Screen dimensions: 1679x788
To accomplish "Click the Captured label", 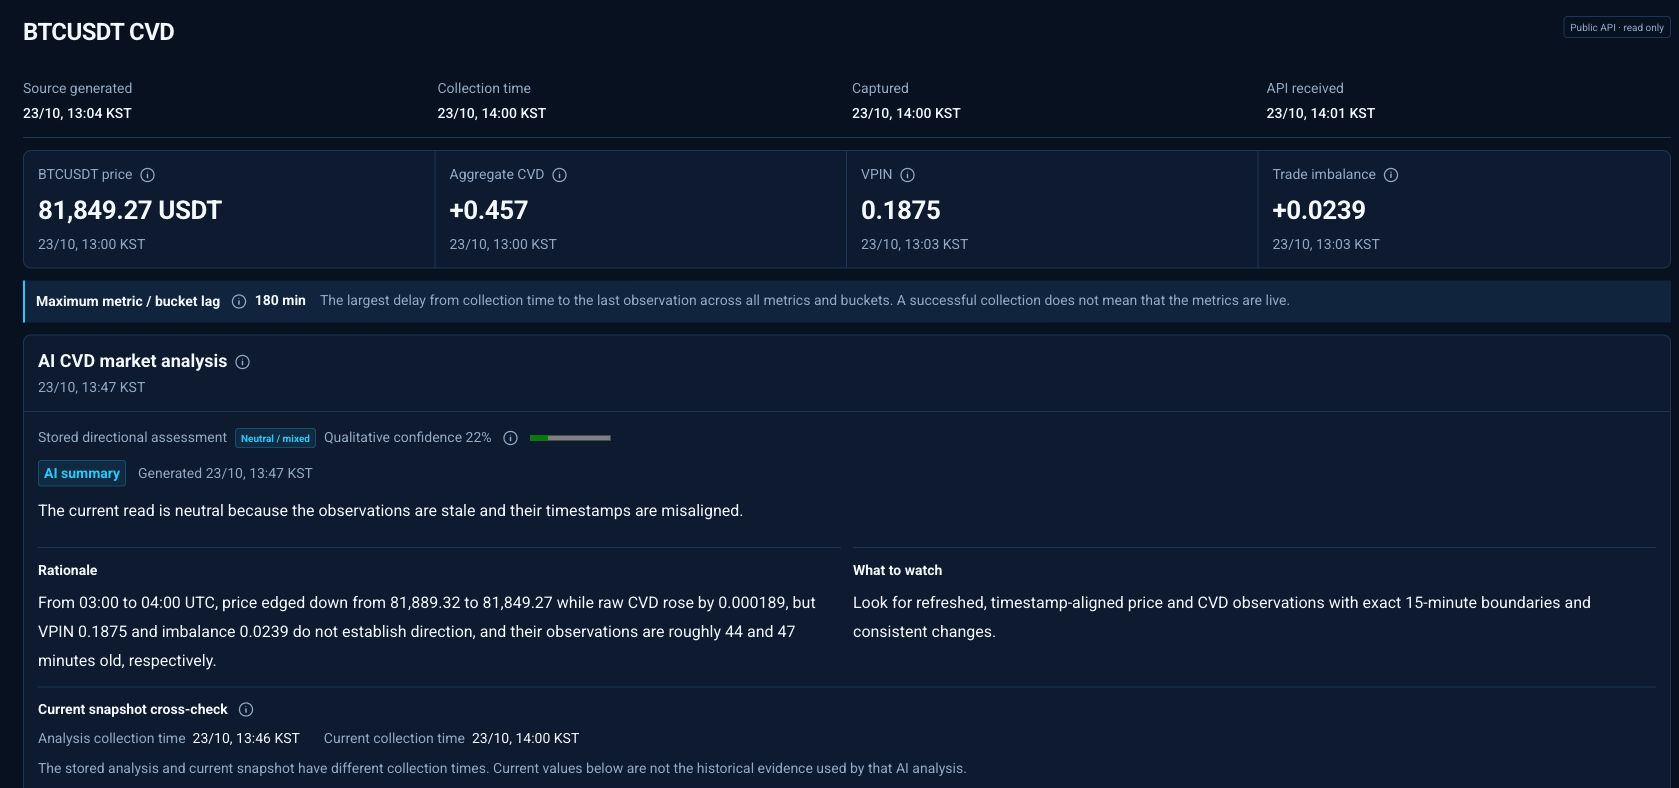I will tap(880, 88).
